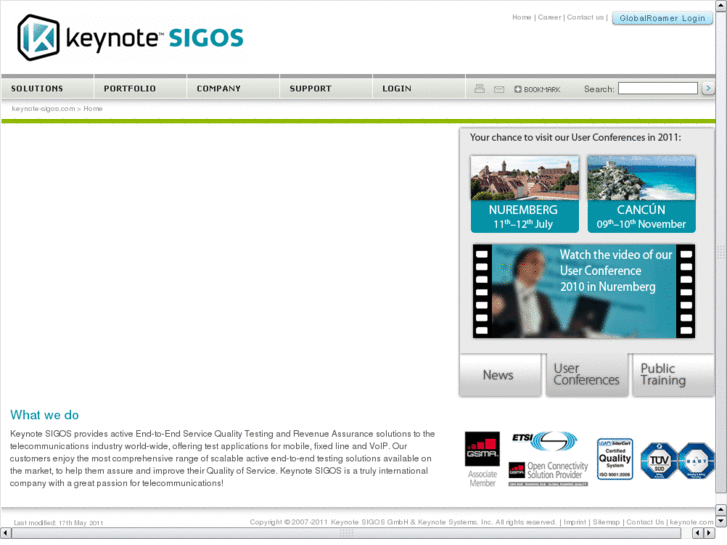Switch to the Public Training tab

tap(673, 375)
